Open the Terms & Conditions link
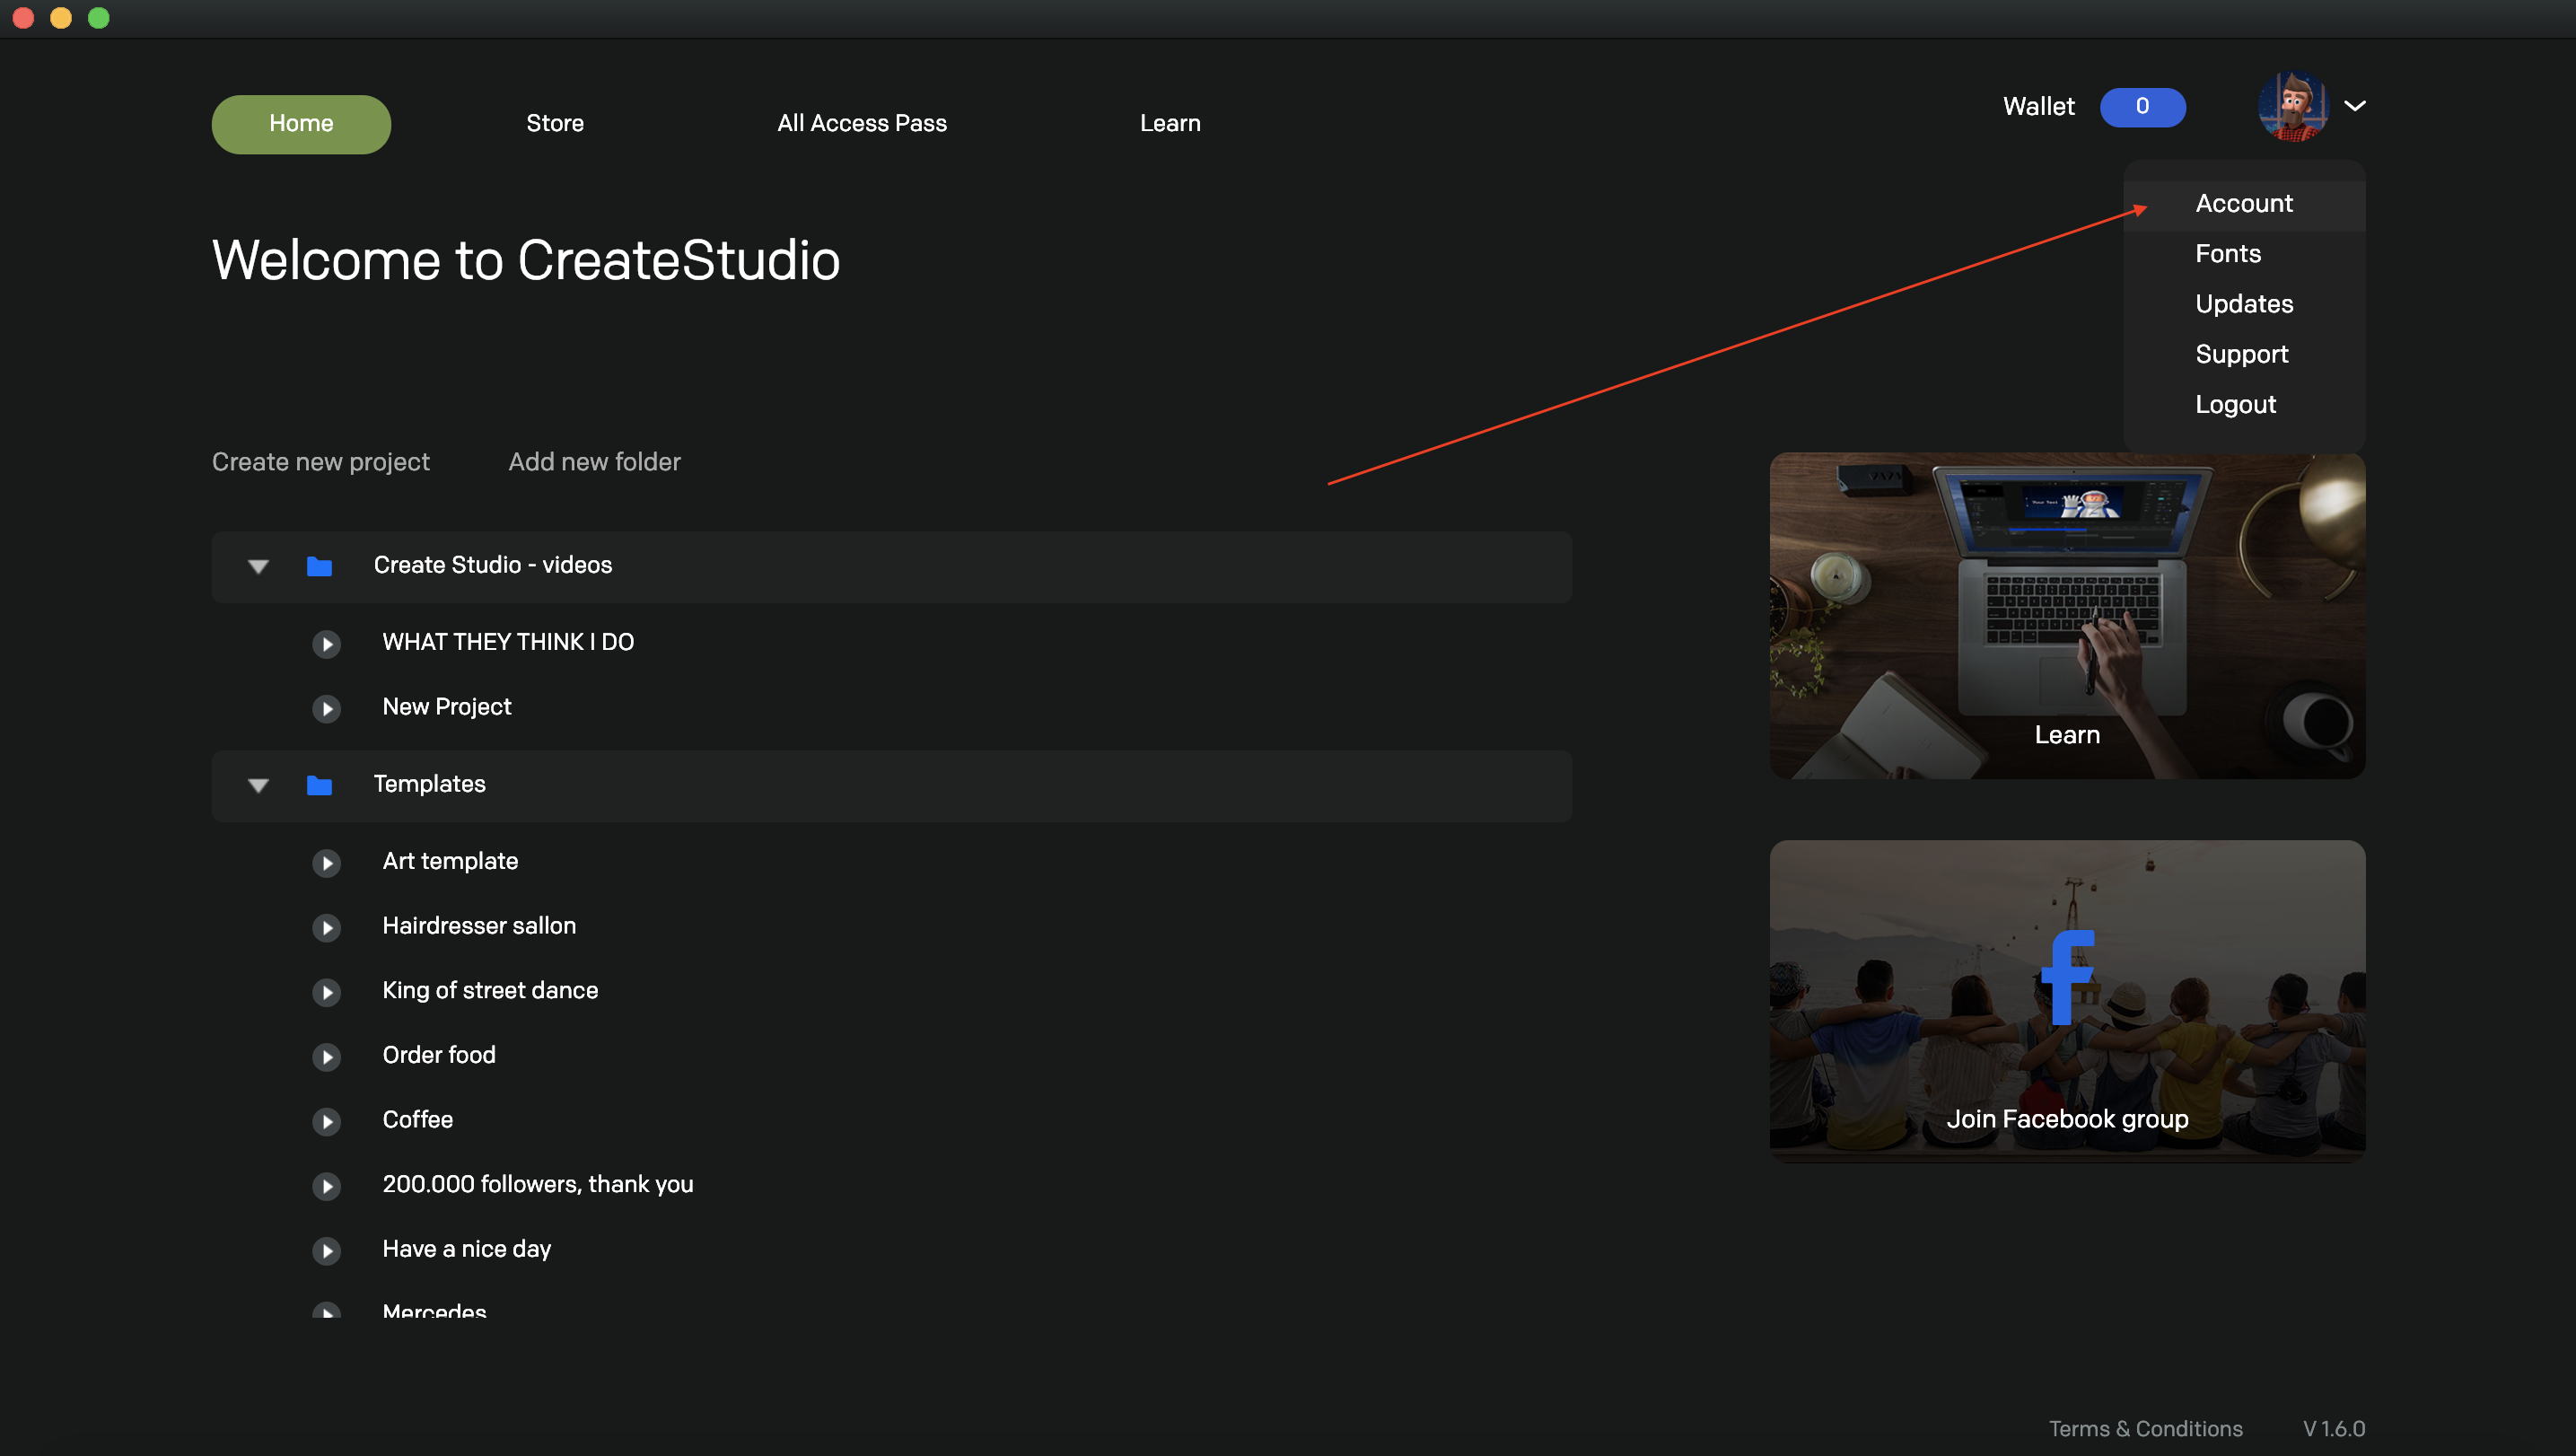This screenshot has width=2576, height=1456. (2145, 1429)
